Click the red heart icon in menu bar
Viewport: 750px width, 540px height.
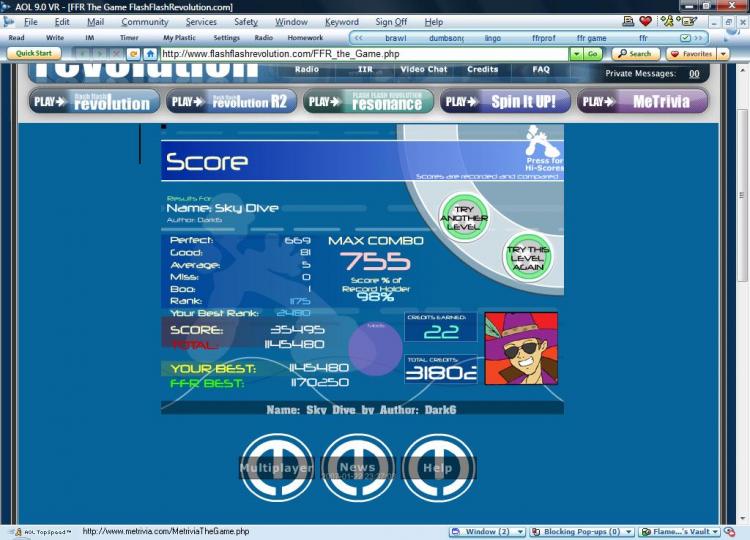(645, 21)
